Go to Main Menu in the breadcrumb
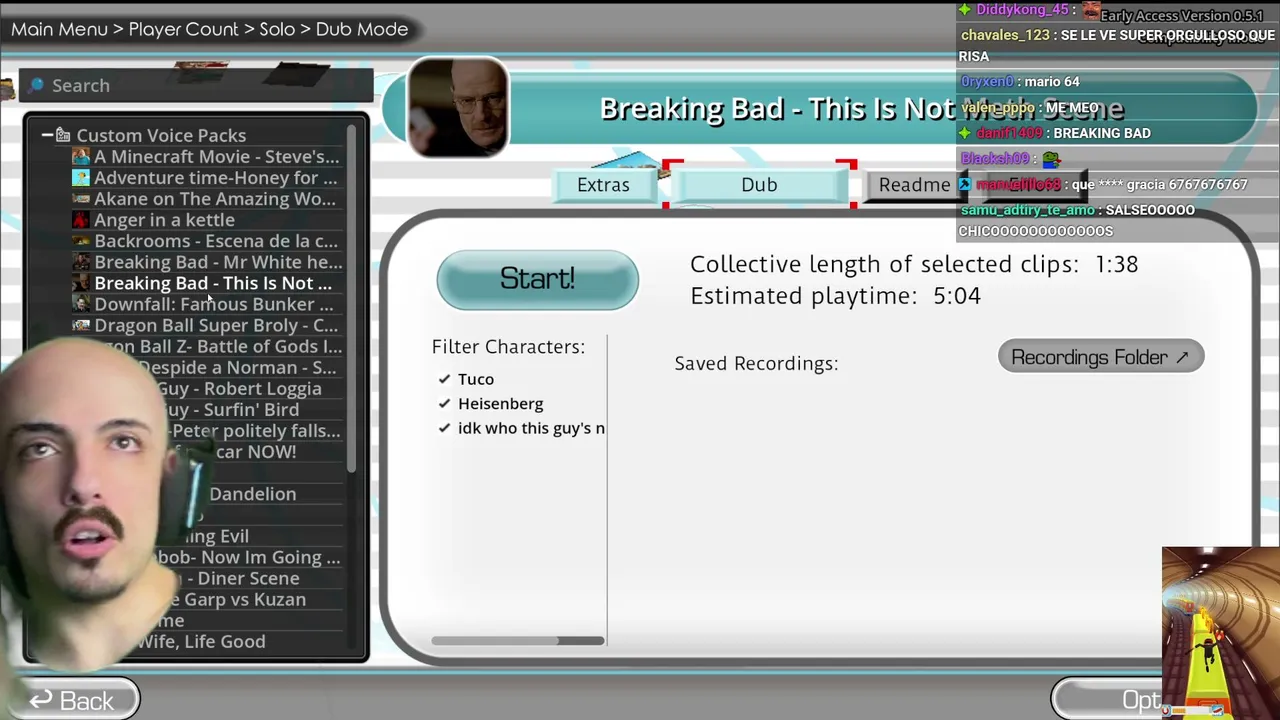1280x720 pixels. click(60, 29)
